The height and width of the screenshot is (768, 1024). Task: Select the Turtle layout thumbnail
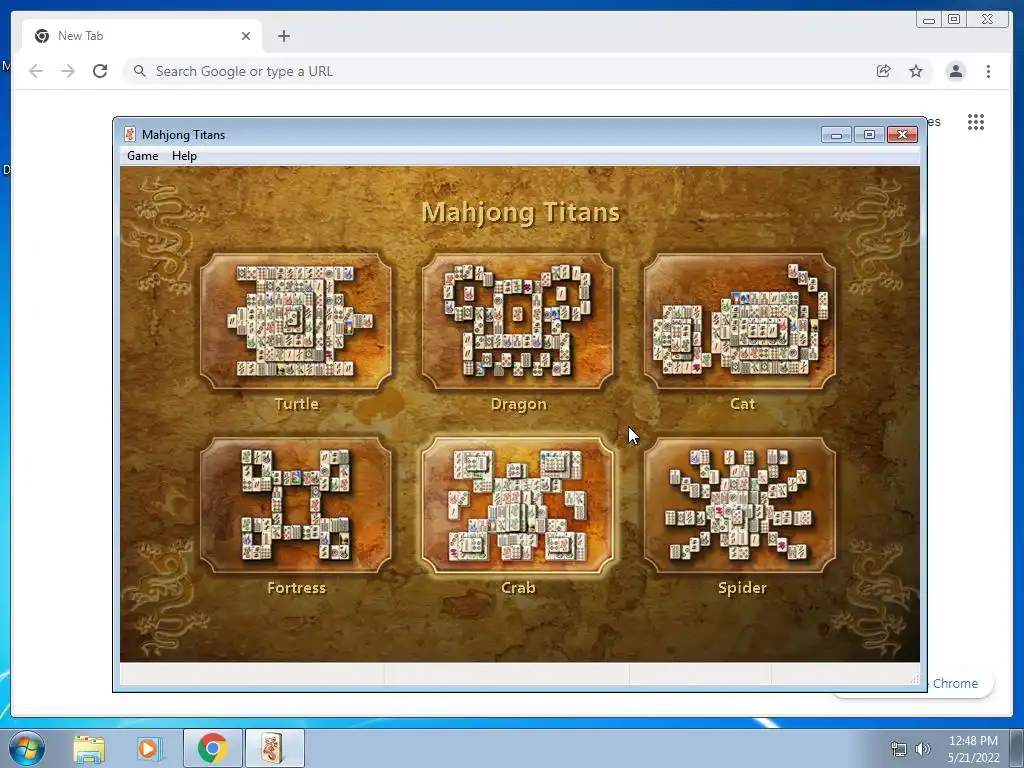tap(296, 321)
